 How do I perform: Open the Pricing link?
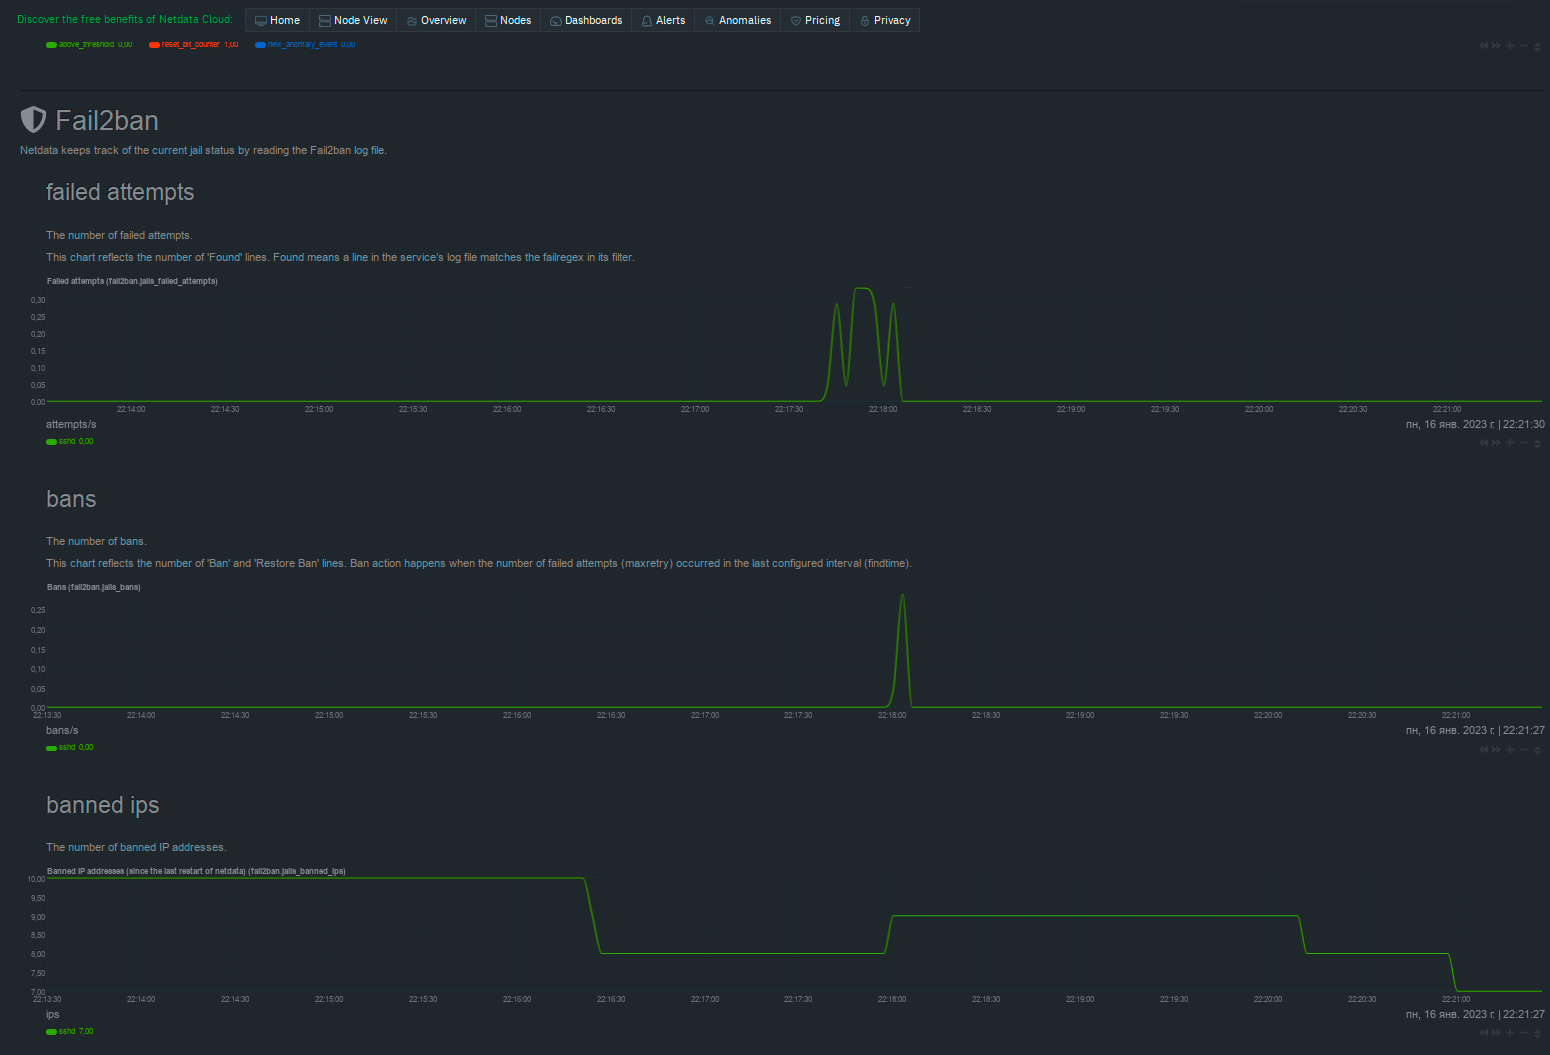click(815, 20)
